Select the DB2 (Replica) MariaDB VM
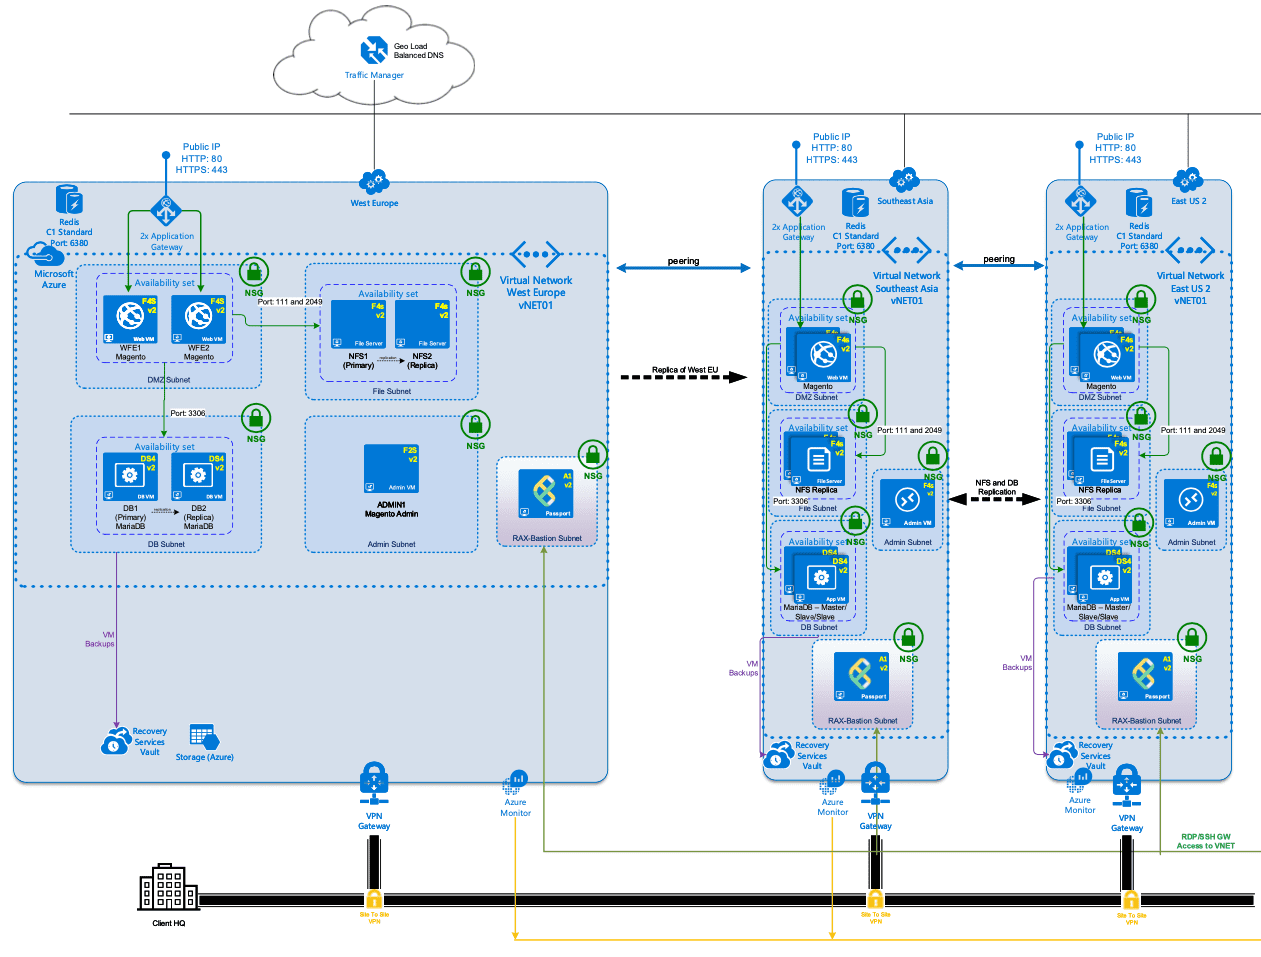Image resolution: width=1261 pixels, height=957 pixels. click(x=198, y=477)
